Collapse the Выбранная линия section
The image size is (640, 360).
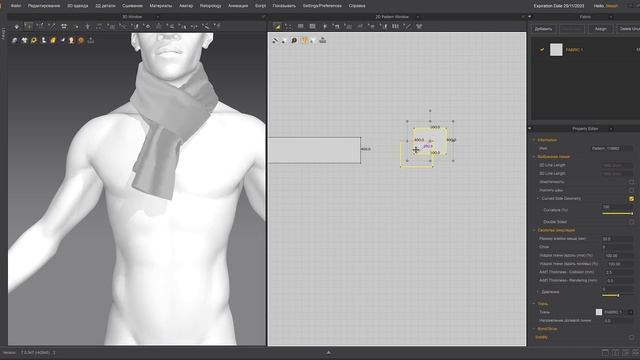(x=533, y=157)
